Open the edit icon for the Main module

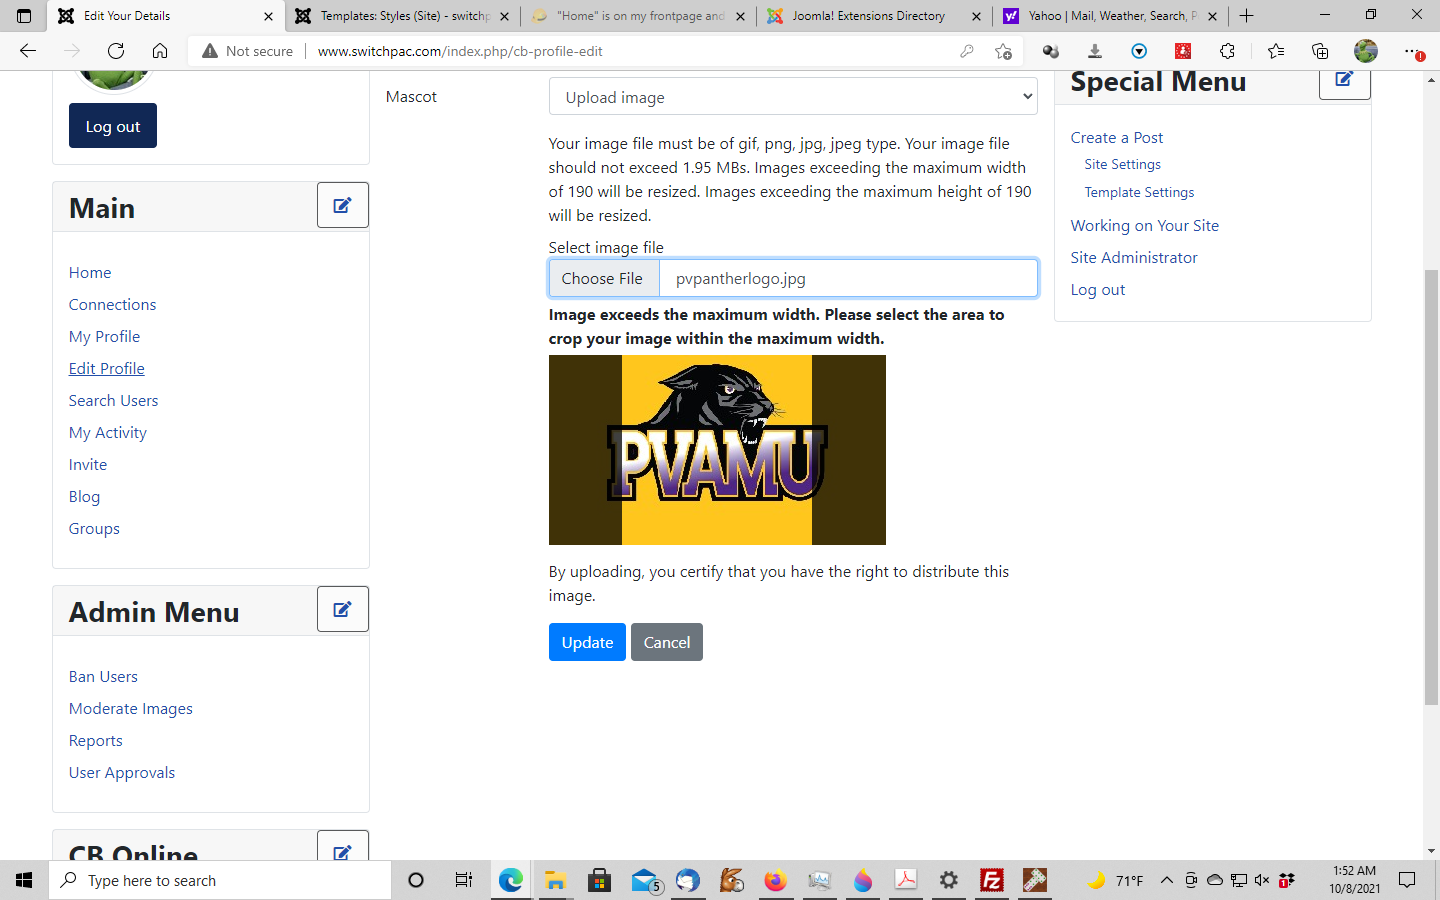[x=343, y=205]
